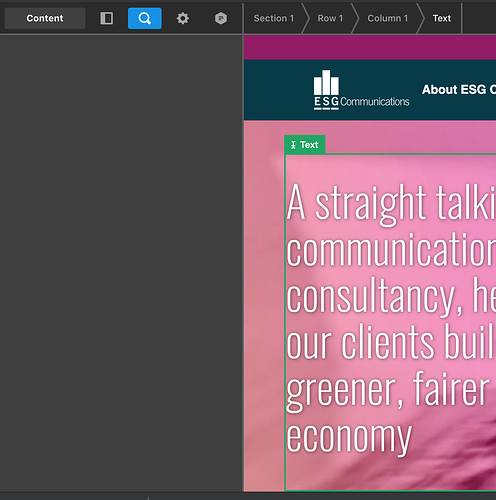496x500 pixels.
Task: Open the gear settings icon
Action: click(x=183, y=18)
